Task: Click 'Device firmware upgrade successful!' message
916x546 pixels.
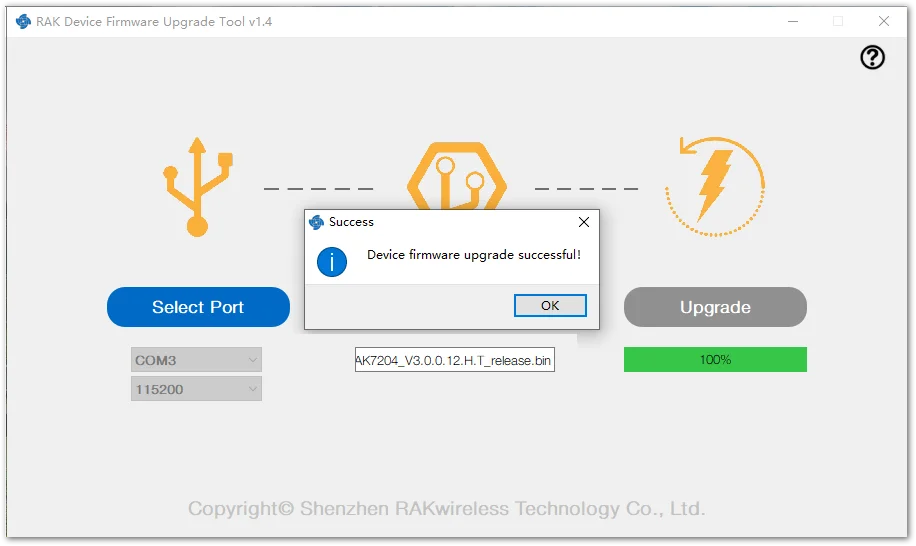Action: coord(474,255)
